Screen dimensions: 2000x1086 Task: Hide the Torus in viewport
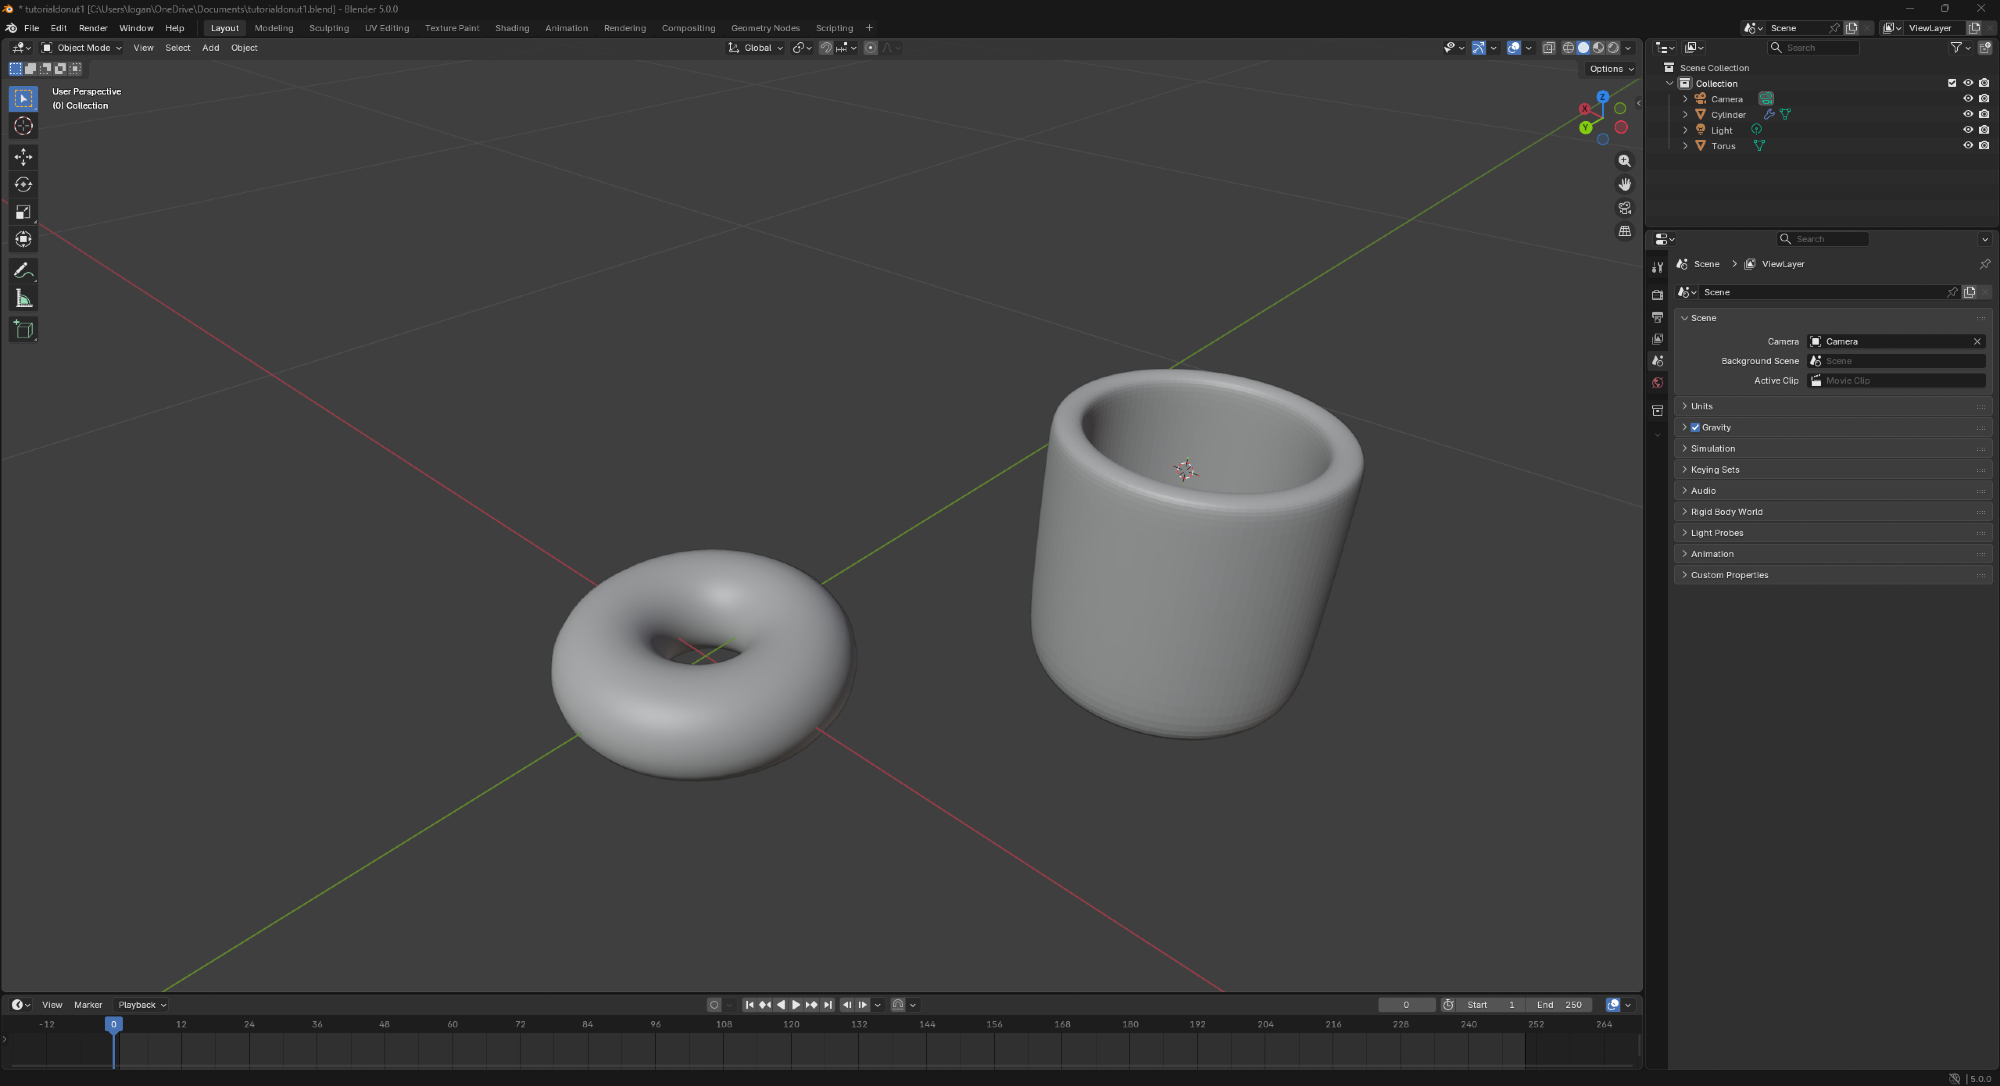tap(1967, 146)
